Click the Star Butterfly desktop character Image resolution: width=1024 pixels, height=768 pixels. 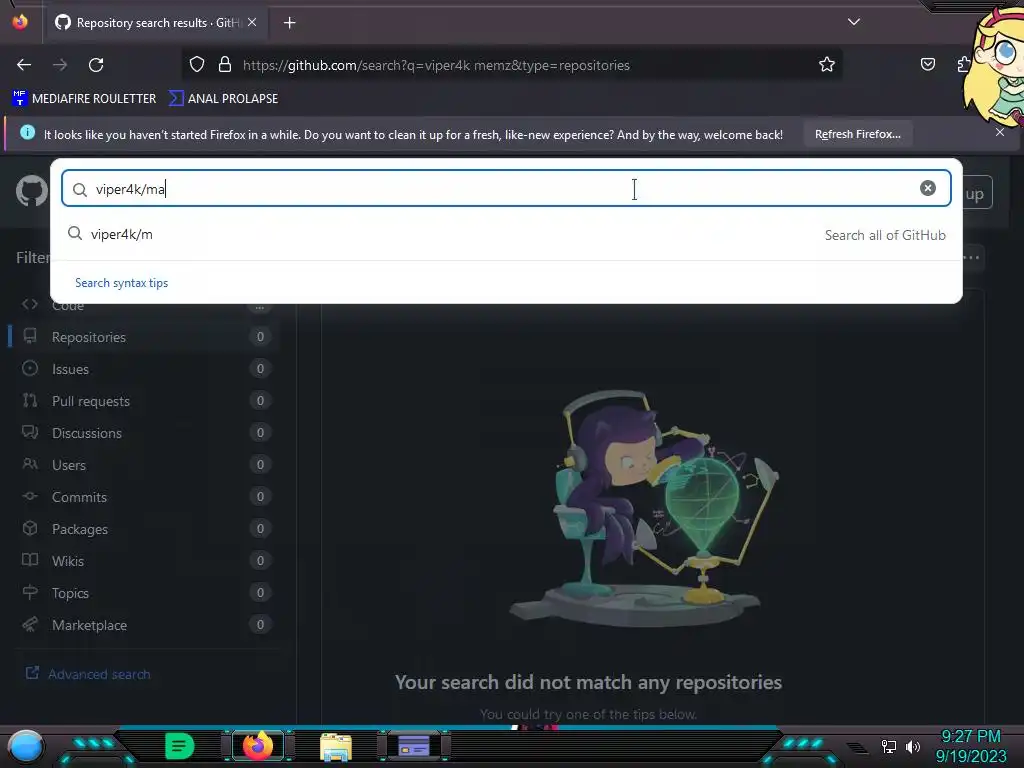(x=994, y=65)
